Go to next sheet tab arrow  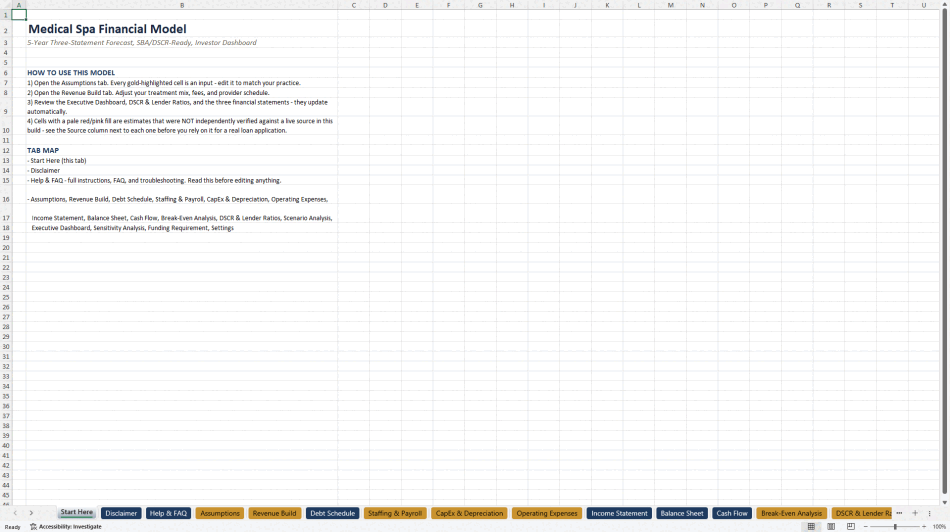click(31, 513)
